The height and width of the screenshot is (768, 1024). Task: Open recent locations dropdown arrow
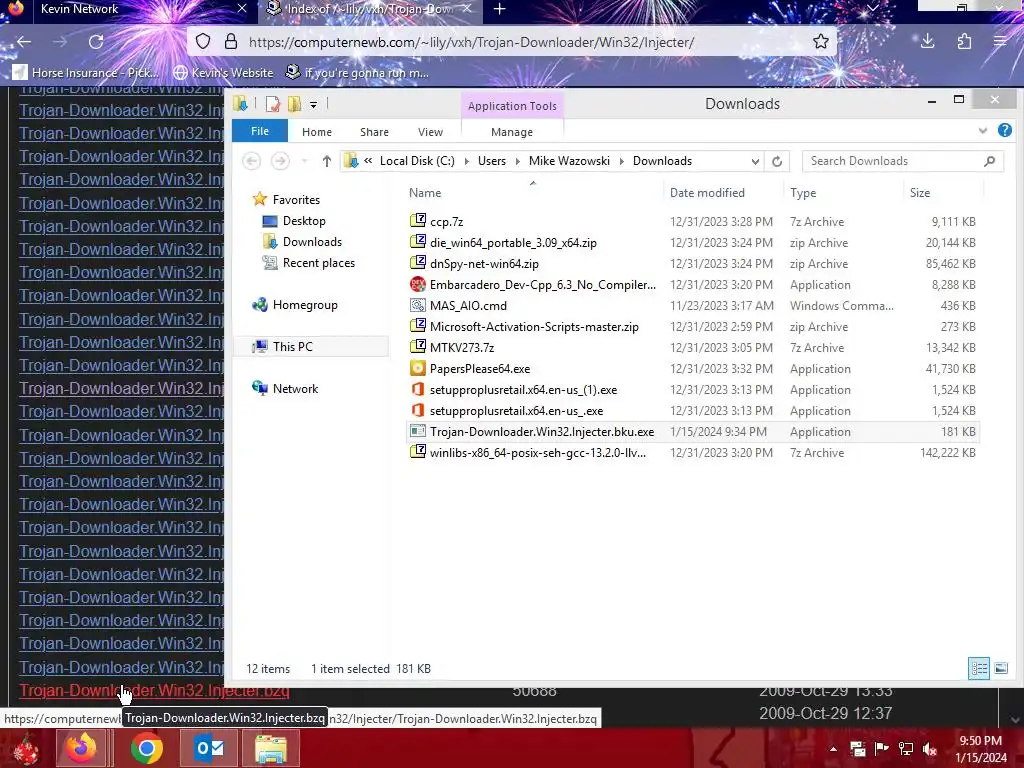tap(304, 161)
